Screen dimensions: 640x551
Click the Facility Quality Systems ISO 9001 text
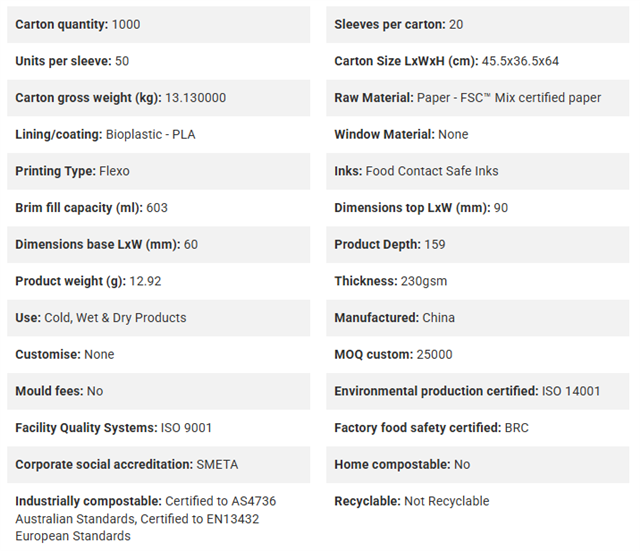[113, 428]
